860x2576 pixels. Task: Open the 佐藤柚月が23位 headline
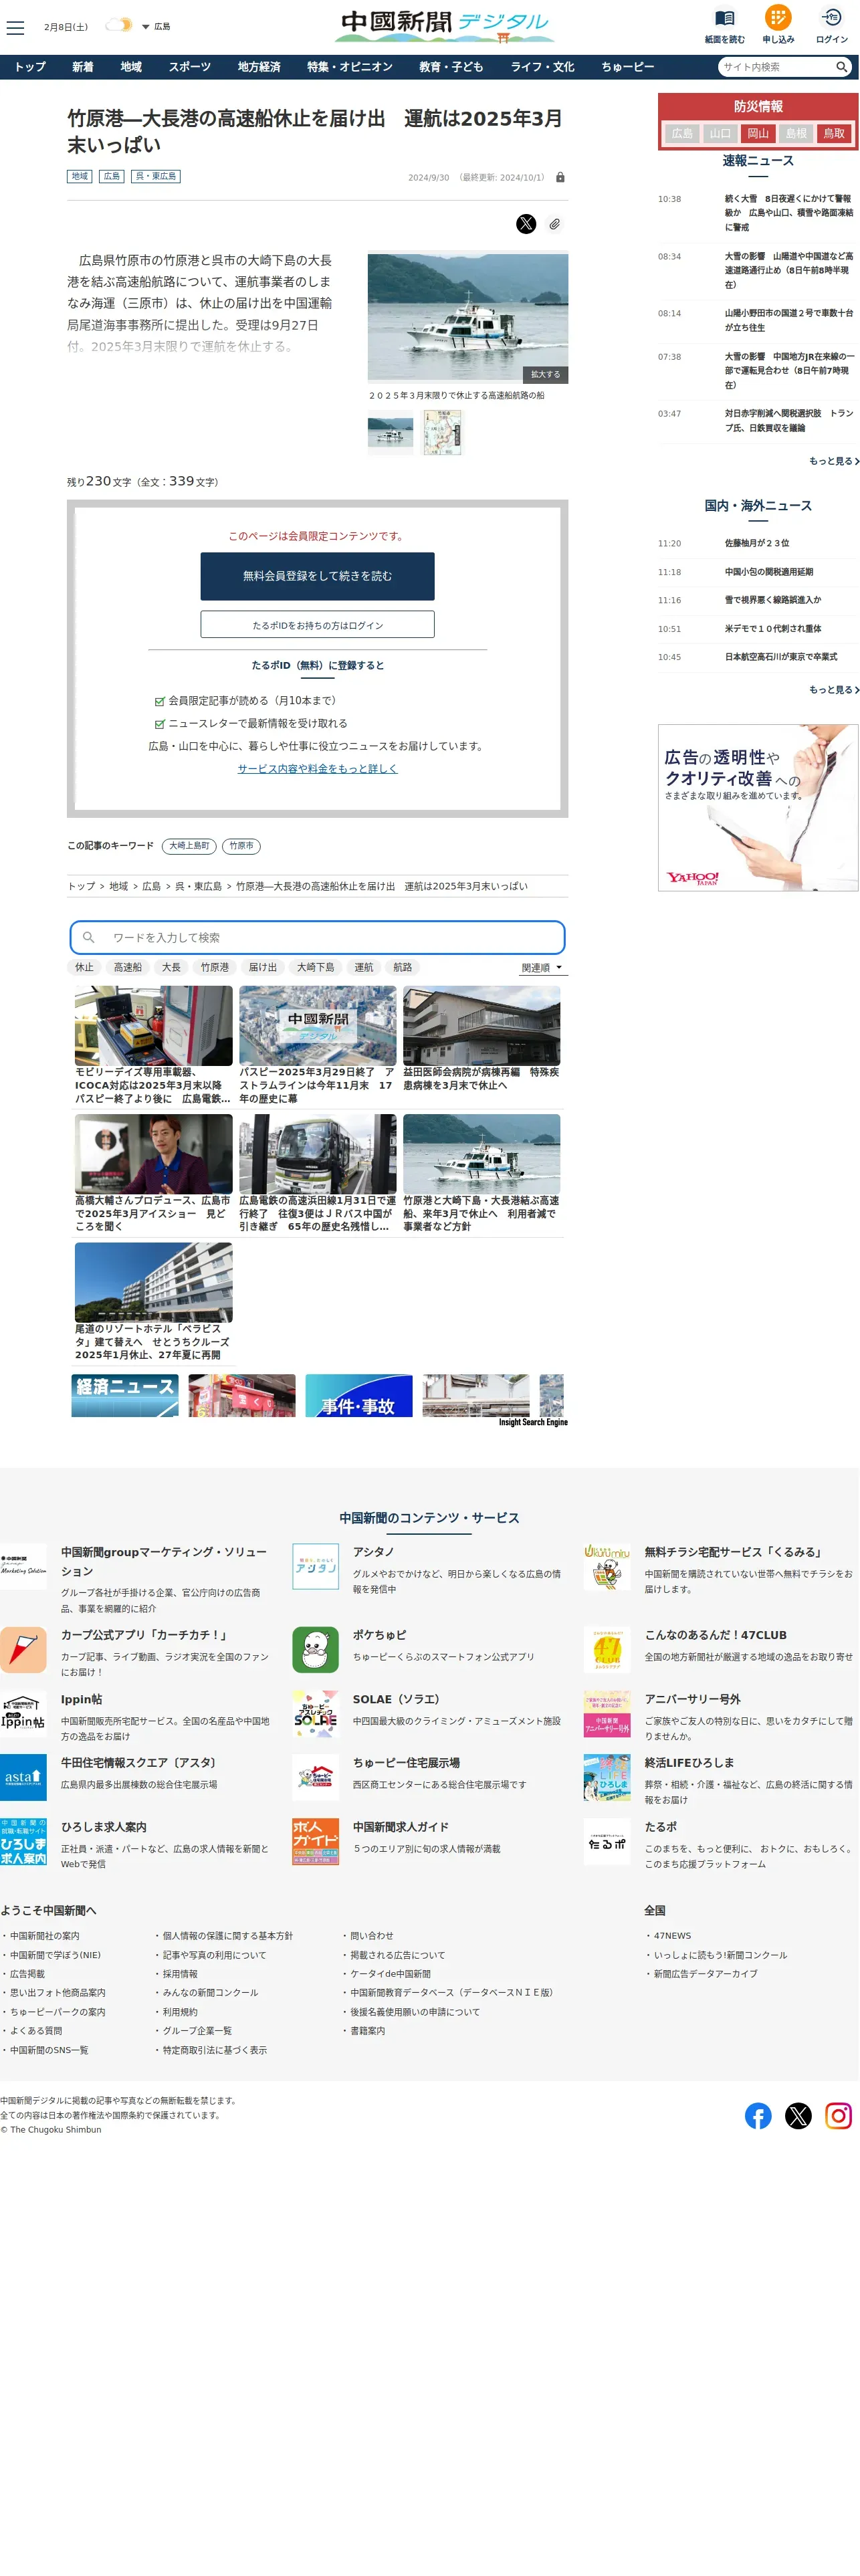click(x=756, y=543)
